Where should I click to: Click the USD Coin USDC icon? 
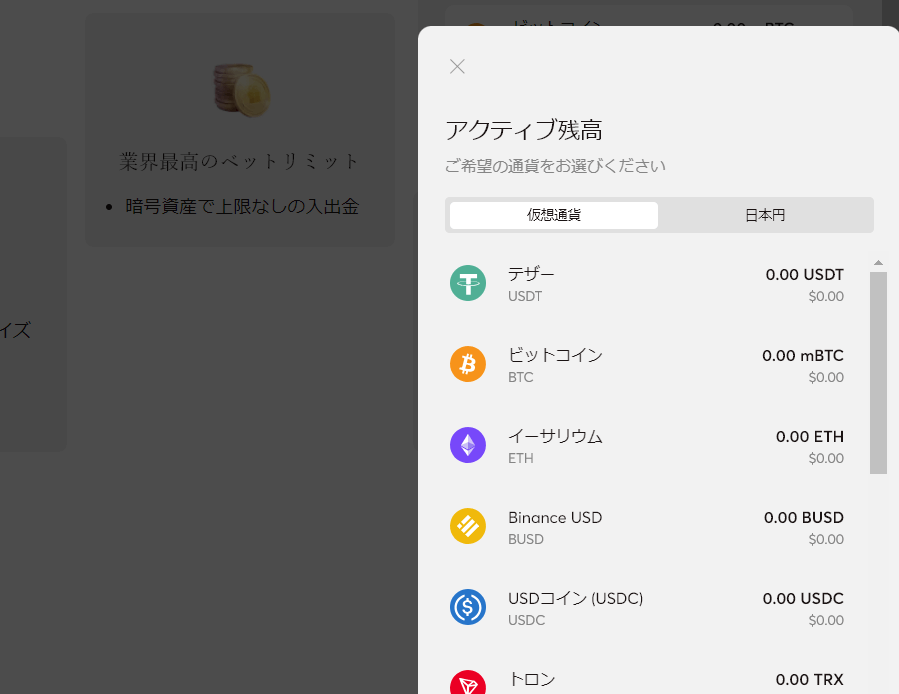coord(468,607)
